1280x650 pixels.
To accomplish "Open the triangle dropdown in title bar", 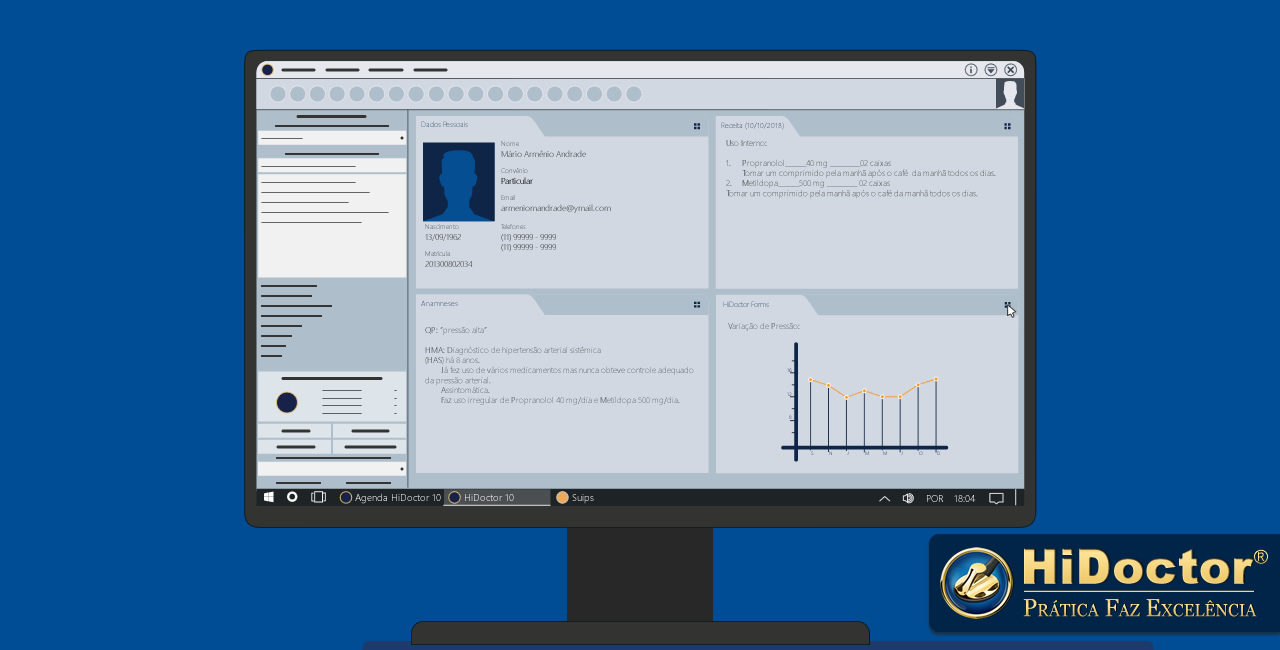I will (990, 70).
